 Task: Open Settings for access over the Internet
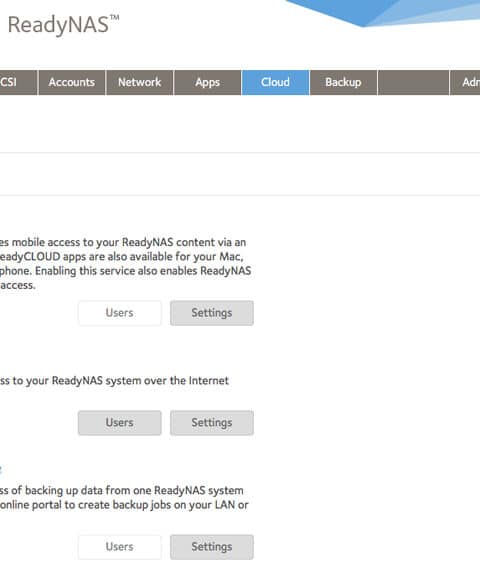tap(212, 423)
